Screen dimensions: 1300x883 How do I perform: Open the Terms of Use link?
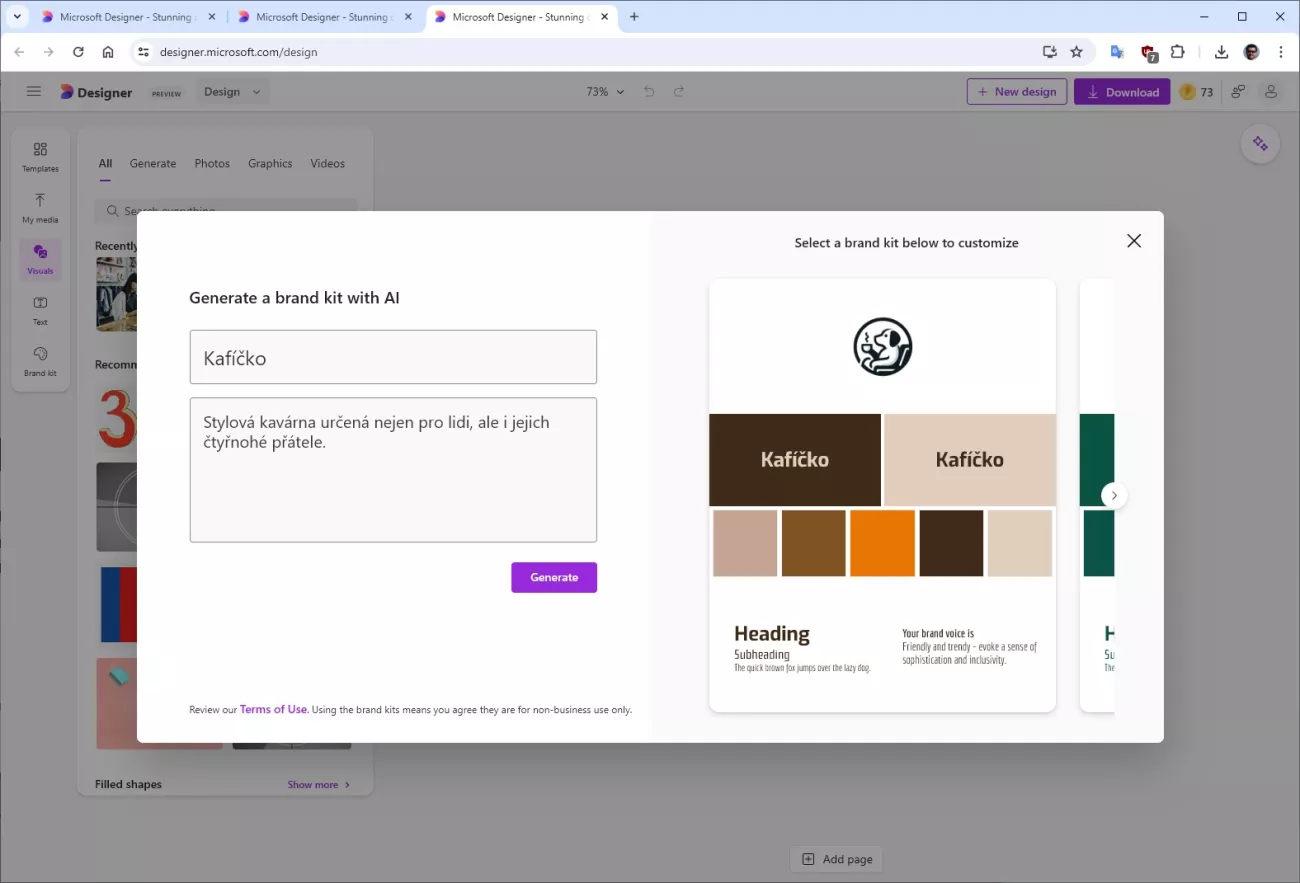click(x=273, y=709)
